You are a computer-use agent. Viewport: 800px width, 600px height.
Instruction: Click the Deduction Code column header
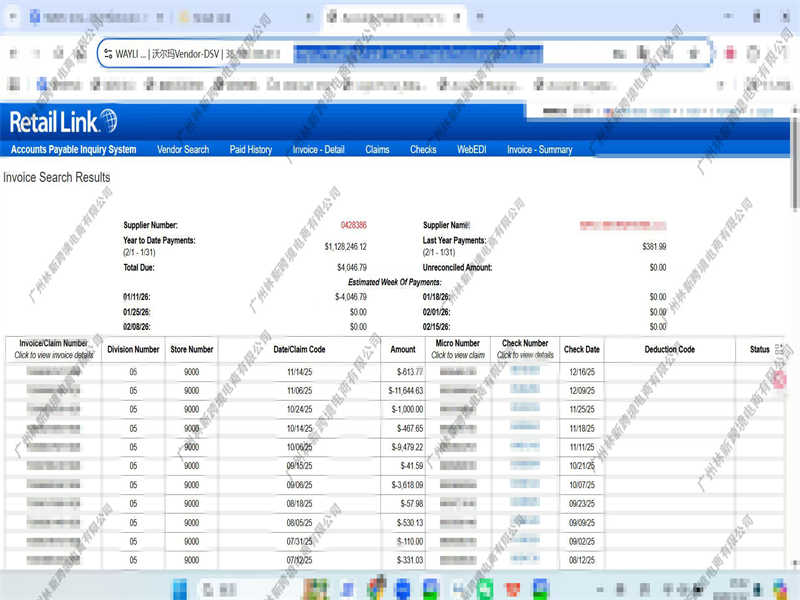[669, 349]
